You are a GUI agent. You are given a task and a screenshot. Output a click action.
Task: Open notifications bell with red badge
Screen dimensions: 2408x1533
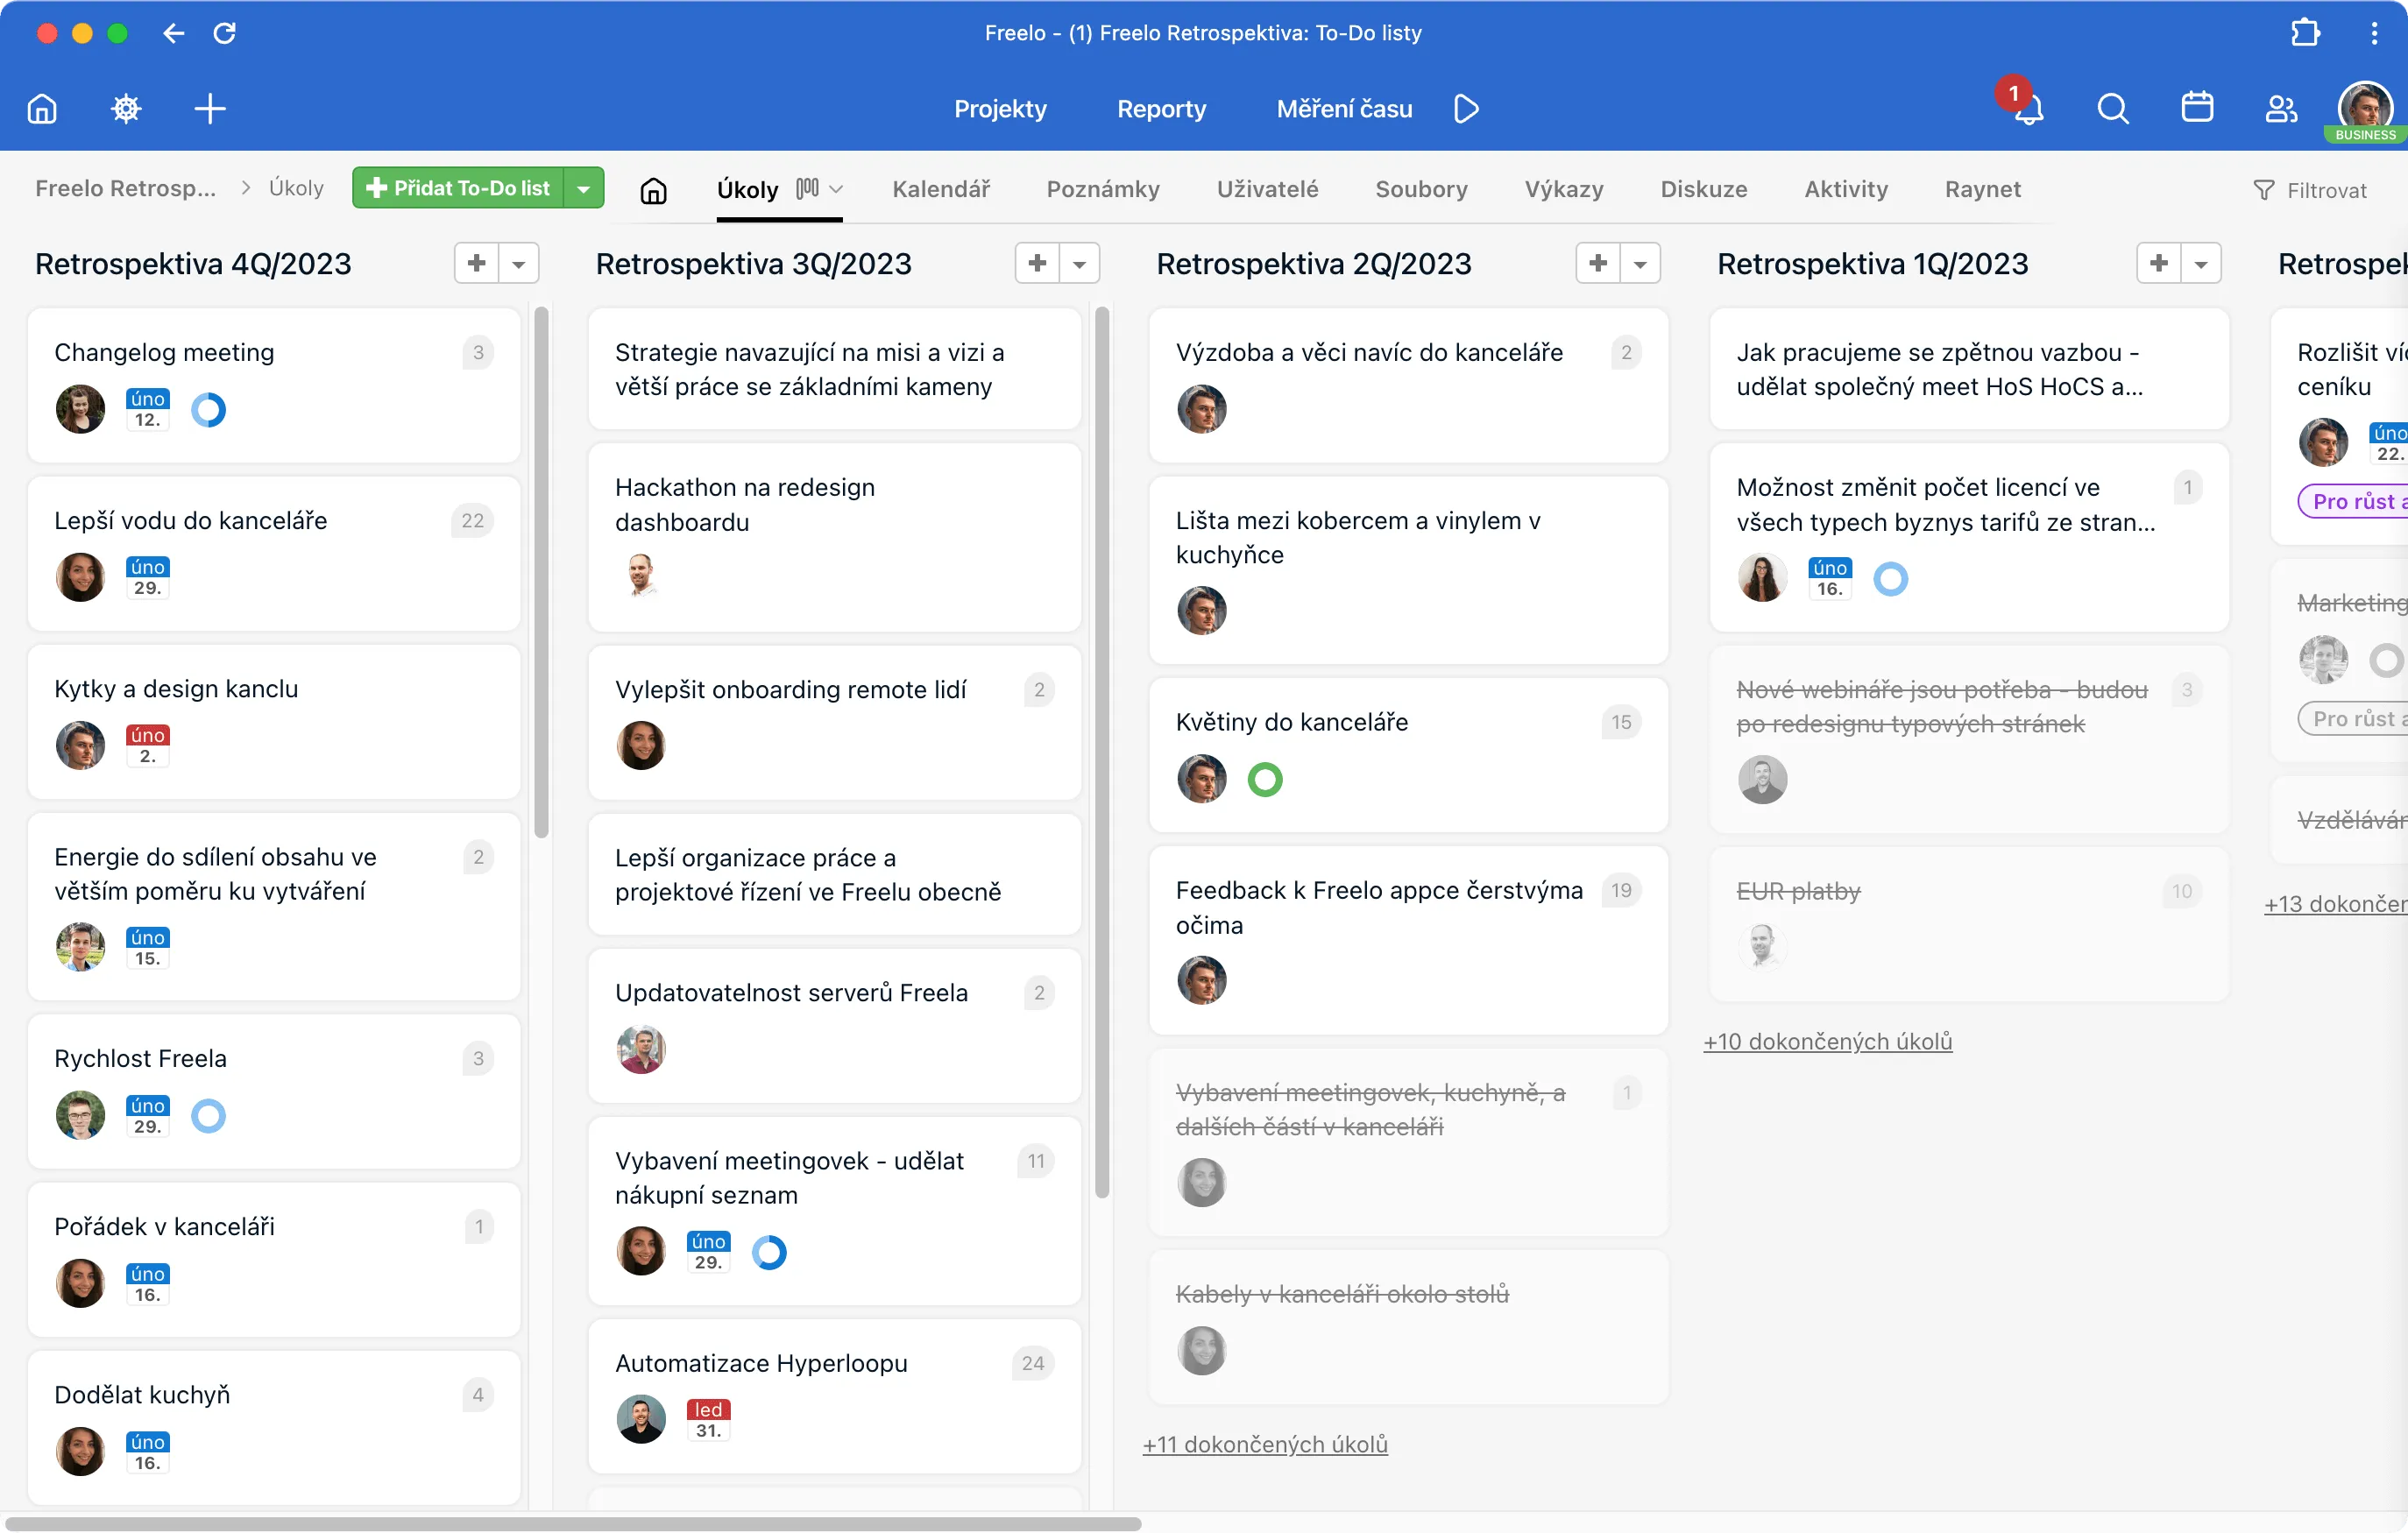click(x=2027, y=106)
